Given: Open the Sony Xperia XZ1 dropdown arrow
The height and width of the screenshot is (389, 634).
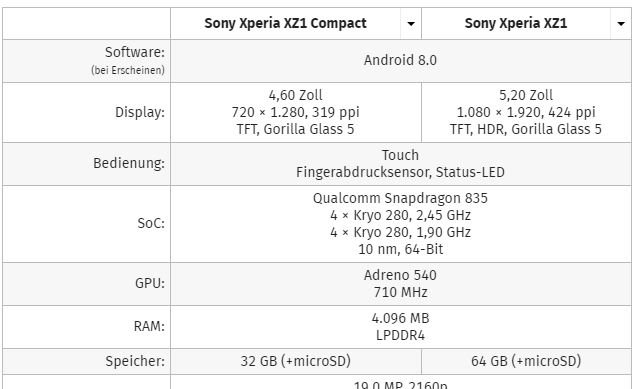Looking at the screenshot, I should 621,24.
